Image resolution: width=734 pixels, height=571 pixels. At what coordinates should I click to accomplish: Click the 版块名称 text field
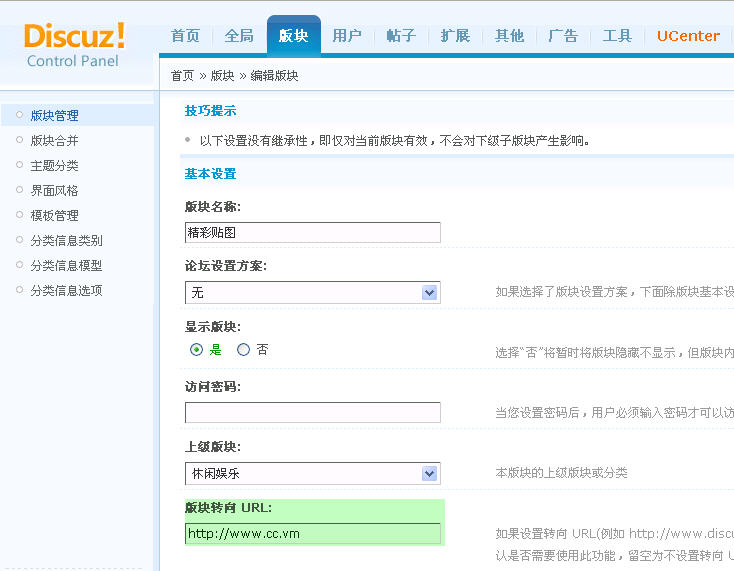tap(312, 232)
